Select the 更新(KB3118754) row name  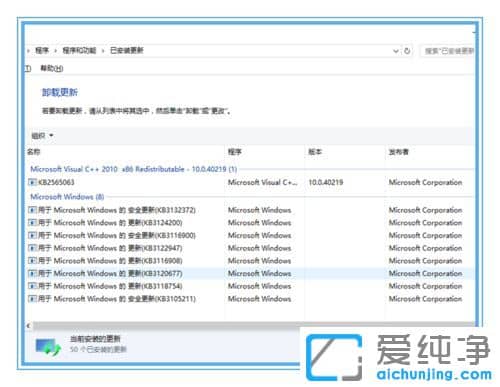click(x=110, y=286)
